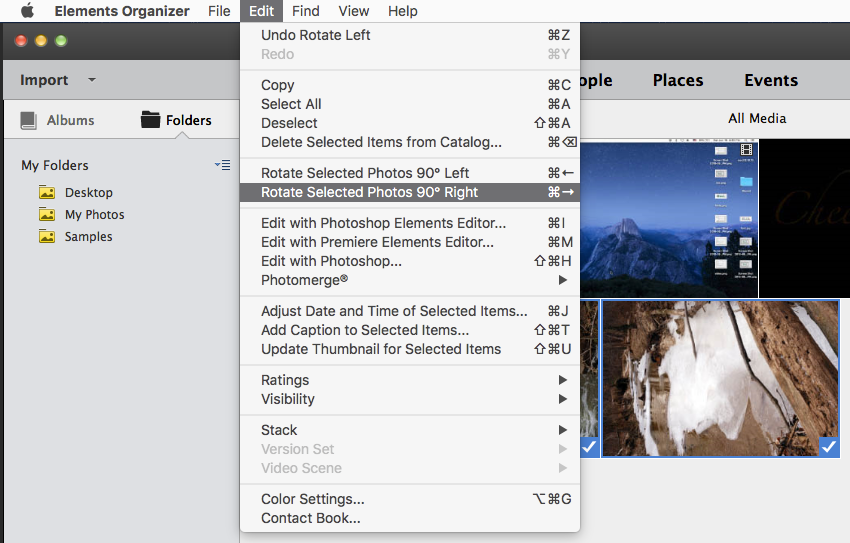Toggle checkmark on the partially hidden photo
Screen dimensions: 850x543
point(590,447)
